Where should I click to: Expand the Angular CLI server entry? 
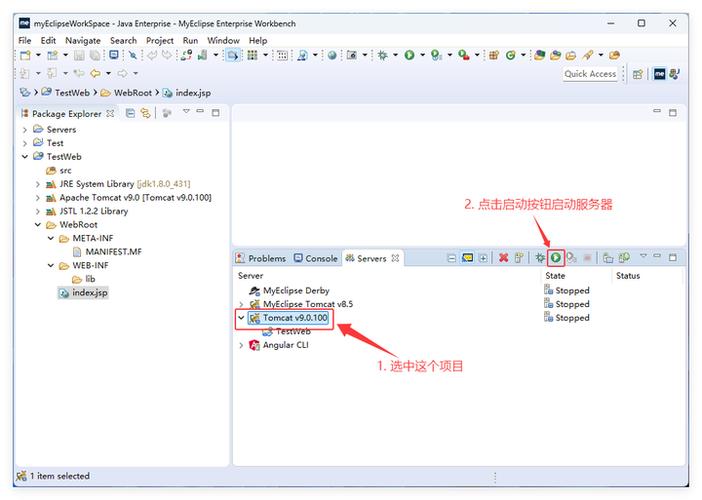241,345
